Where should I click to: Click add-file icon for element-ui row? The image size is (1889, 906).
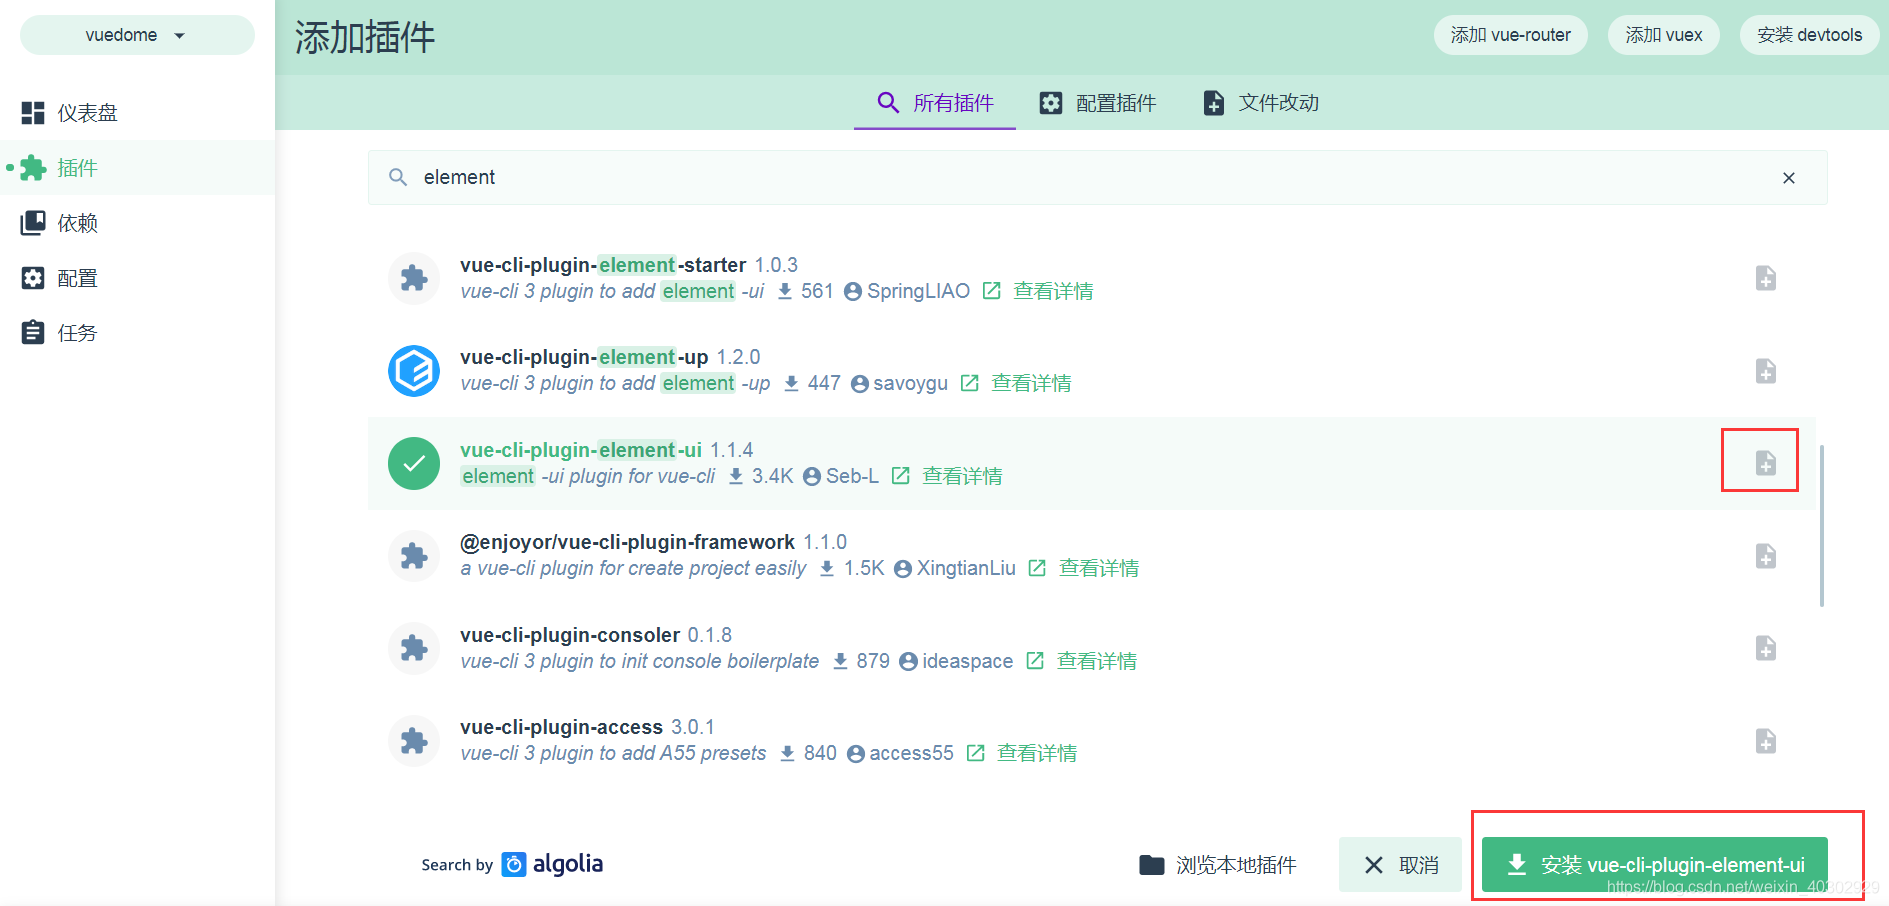(x=1766, y=463)
